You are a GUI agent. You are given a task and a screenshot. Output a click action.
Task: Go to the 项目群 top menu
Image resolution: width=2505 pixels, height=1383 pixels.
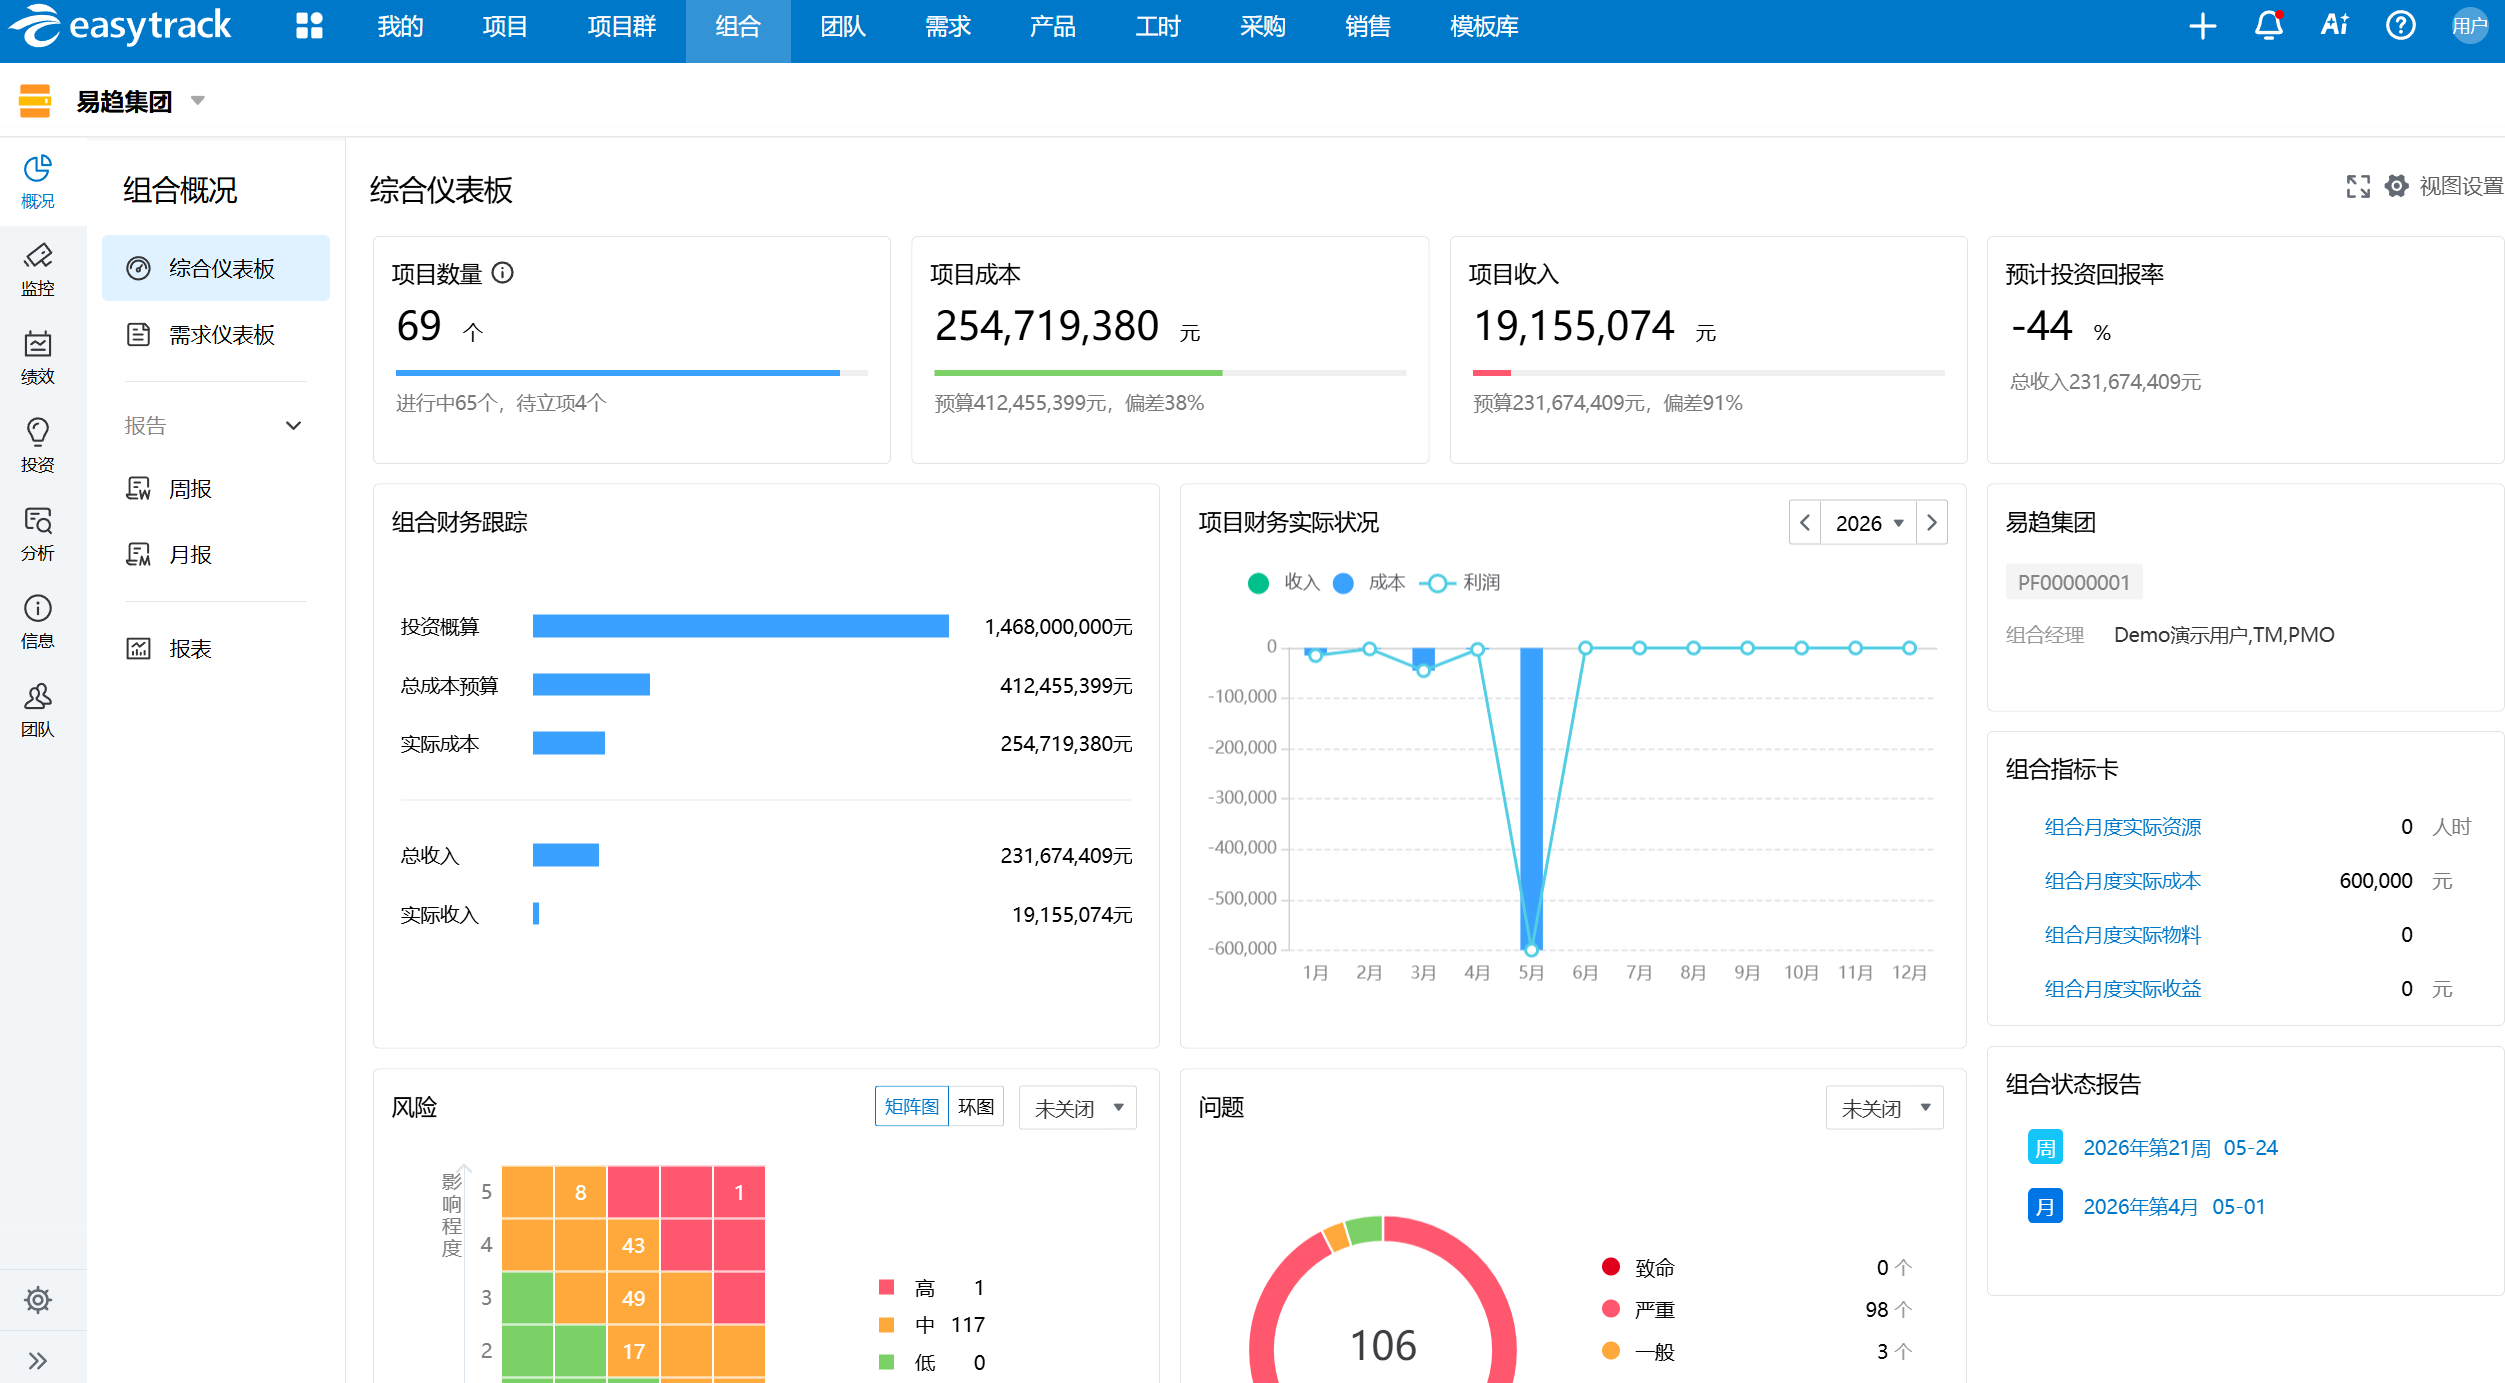click(x=621, y=27)
